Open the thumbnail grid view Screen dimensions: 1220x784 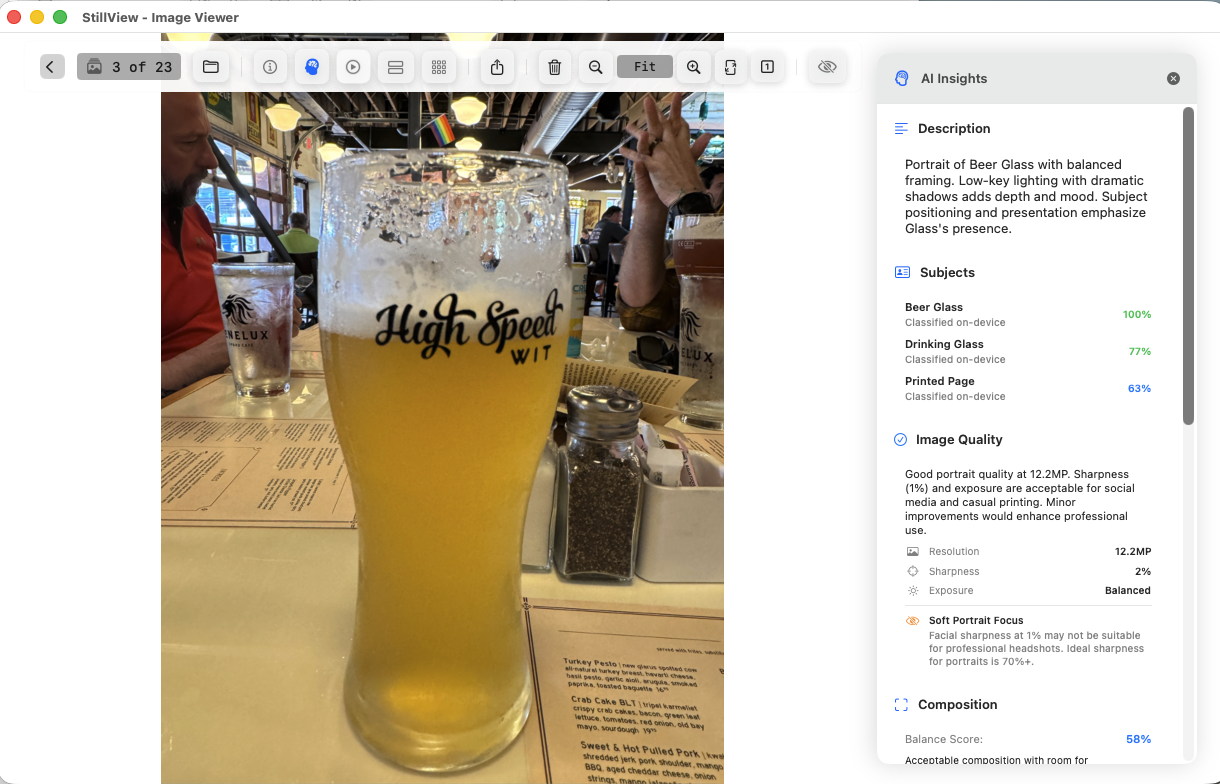[x=439, y=67]
